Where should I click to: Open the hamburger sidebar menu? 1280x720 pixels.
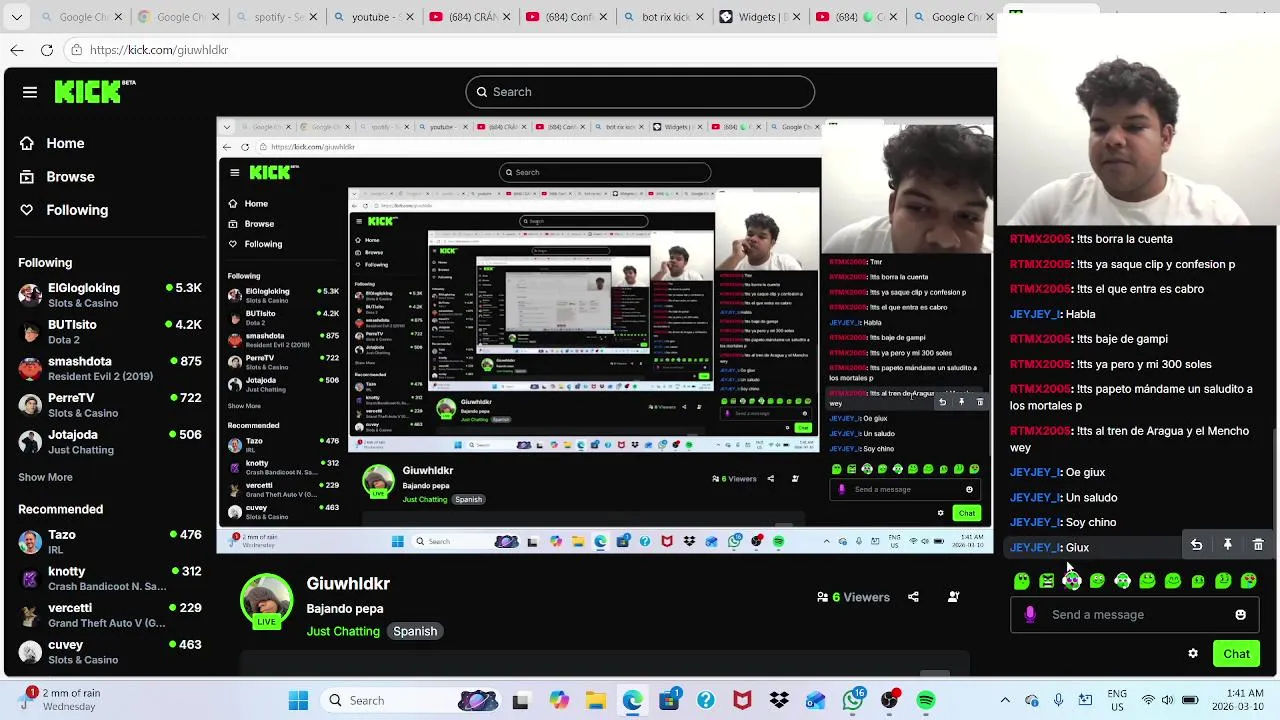tap(30, 92)
